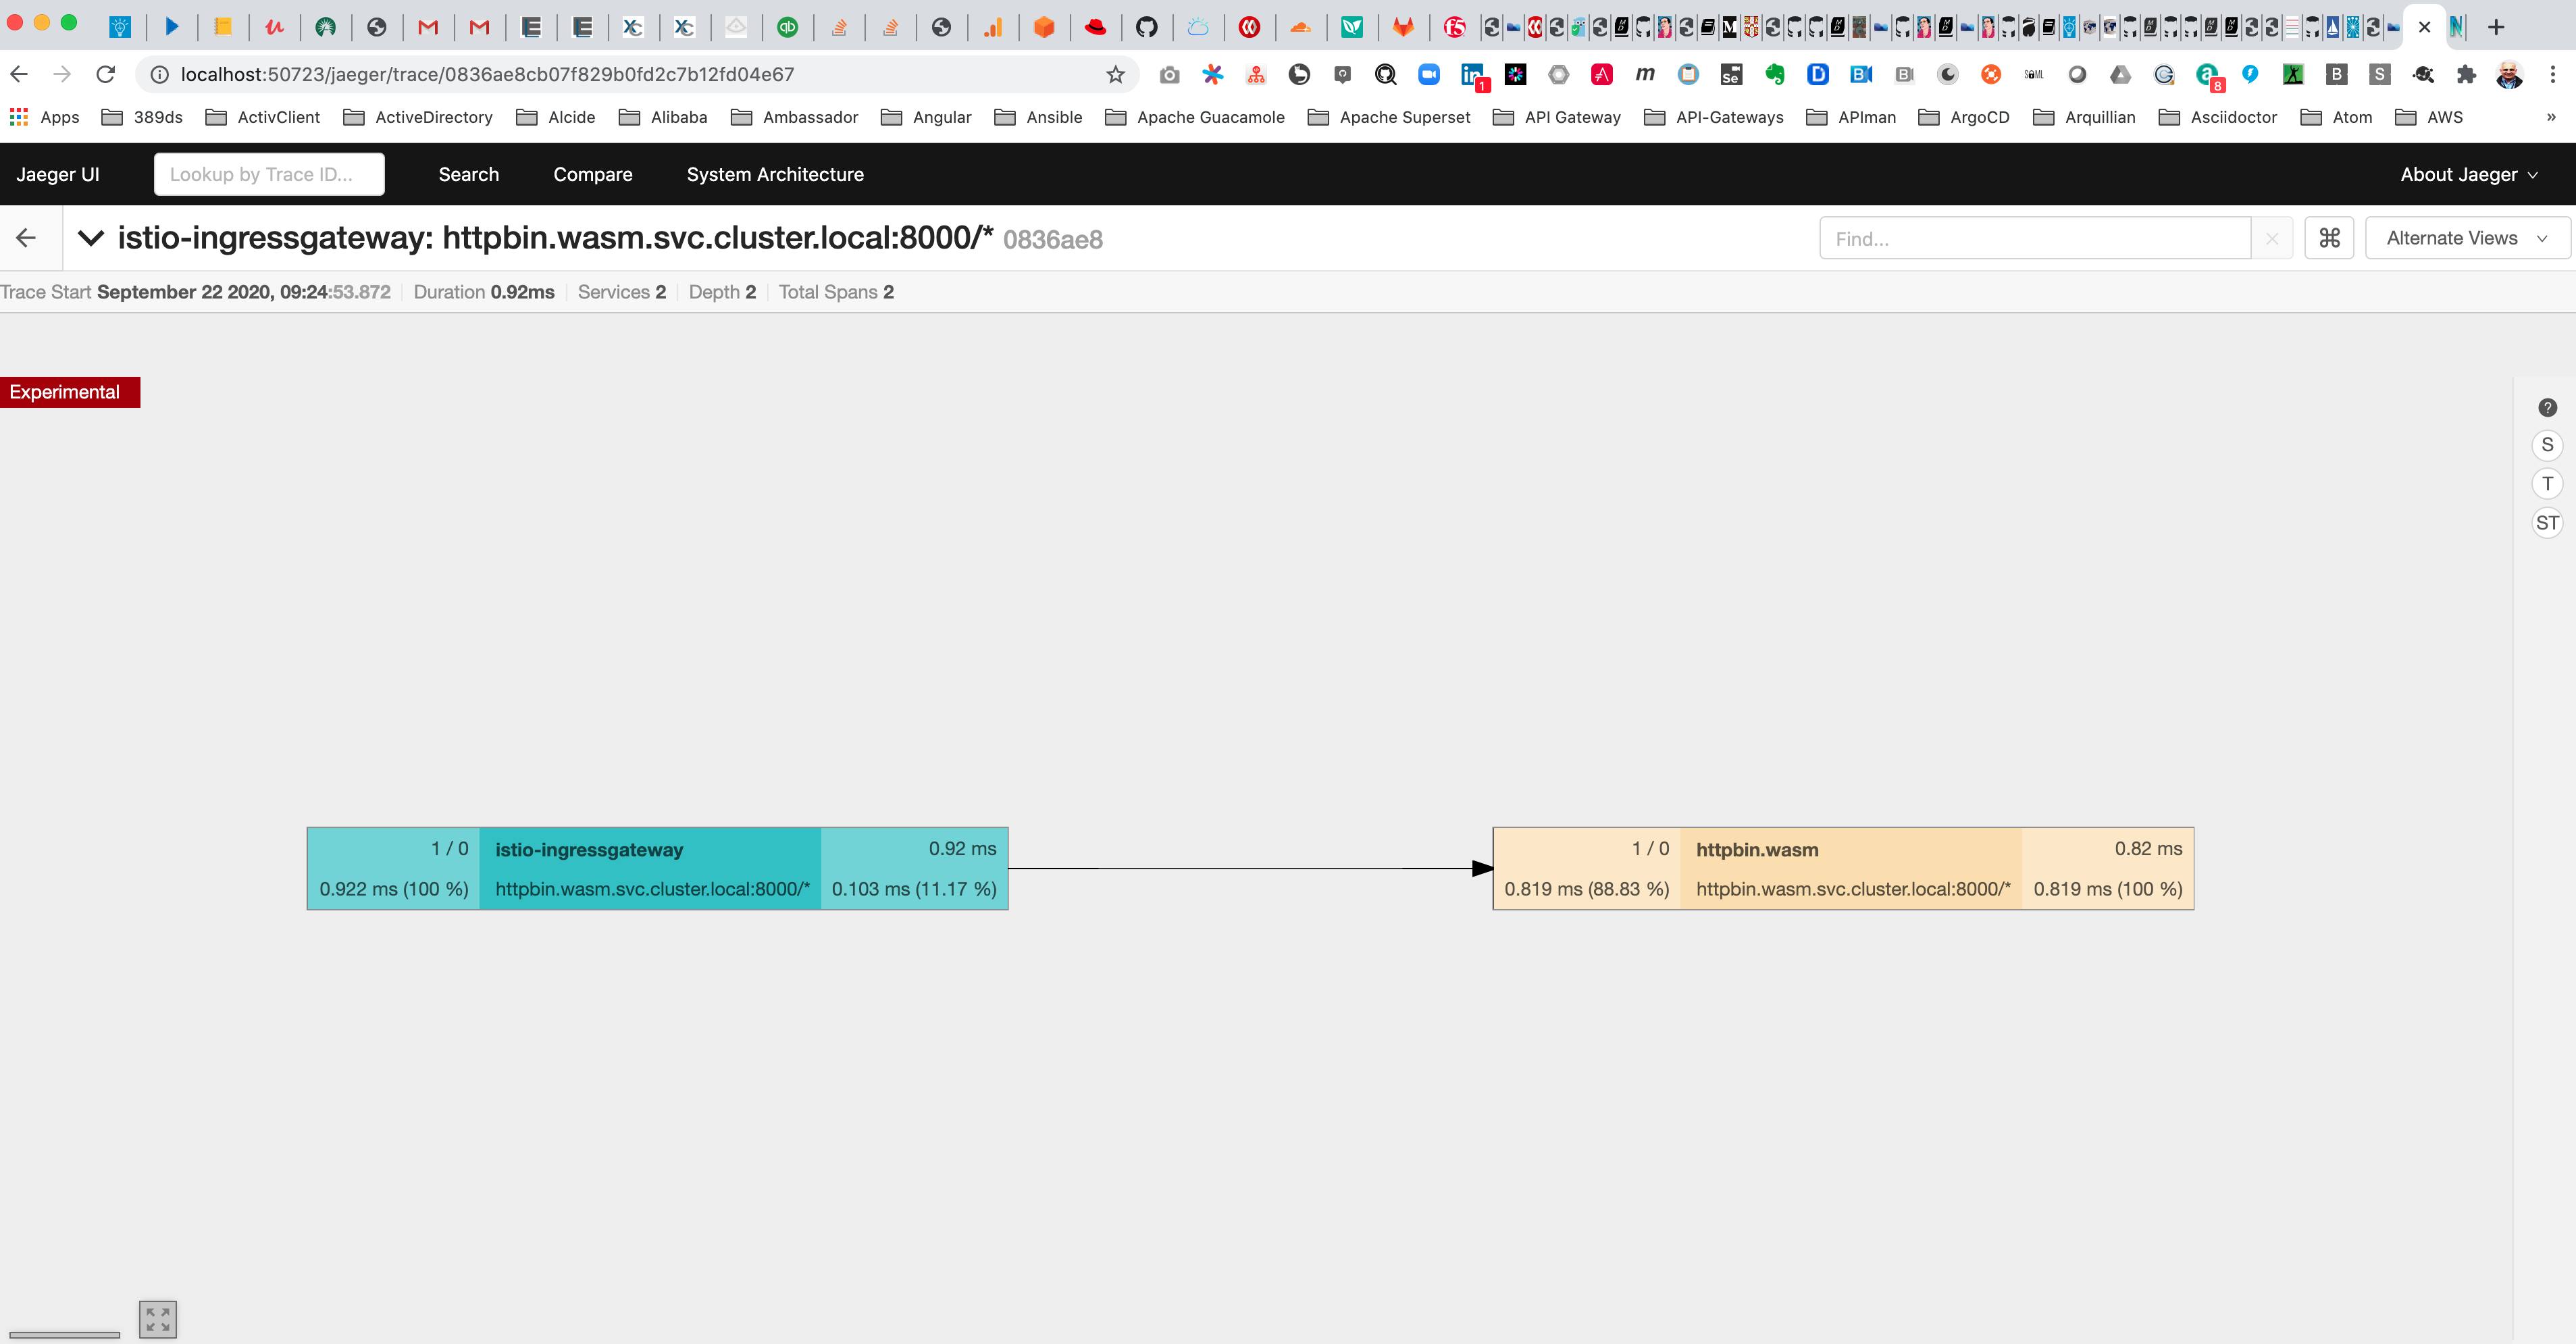Click browser back arrow
The width and height of the screenshot is (2576, 1344).
19,74
